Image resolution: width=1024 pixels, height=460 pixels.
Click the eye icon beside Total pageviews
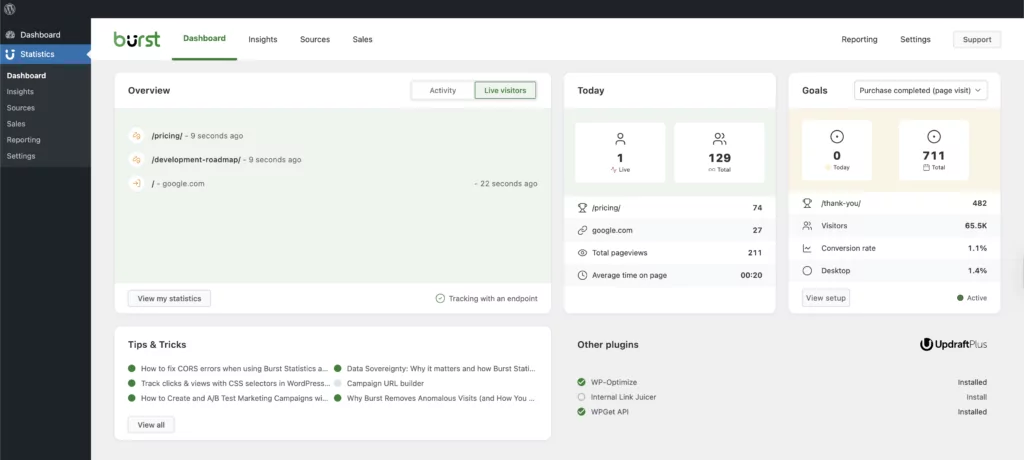click(583, 253)
